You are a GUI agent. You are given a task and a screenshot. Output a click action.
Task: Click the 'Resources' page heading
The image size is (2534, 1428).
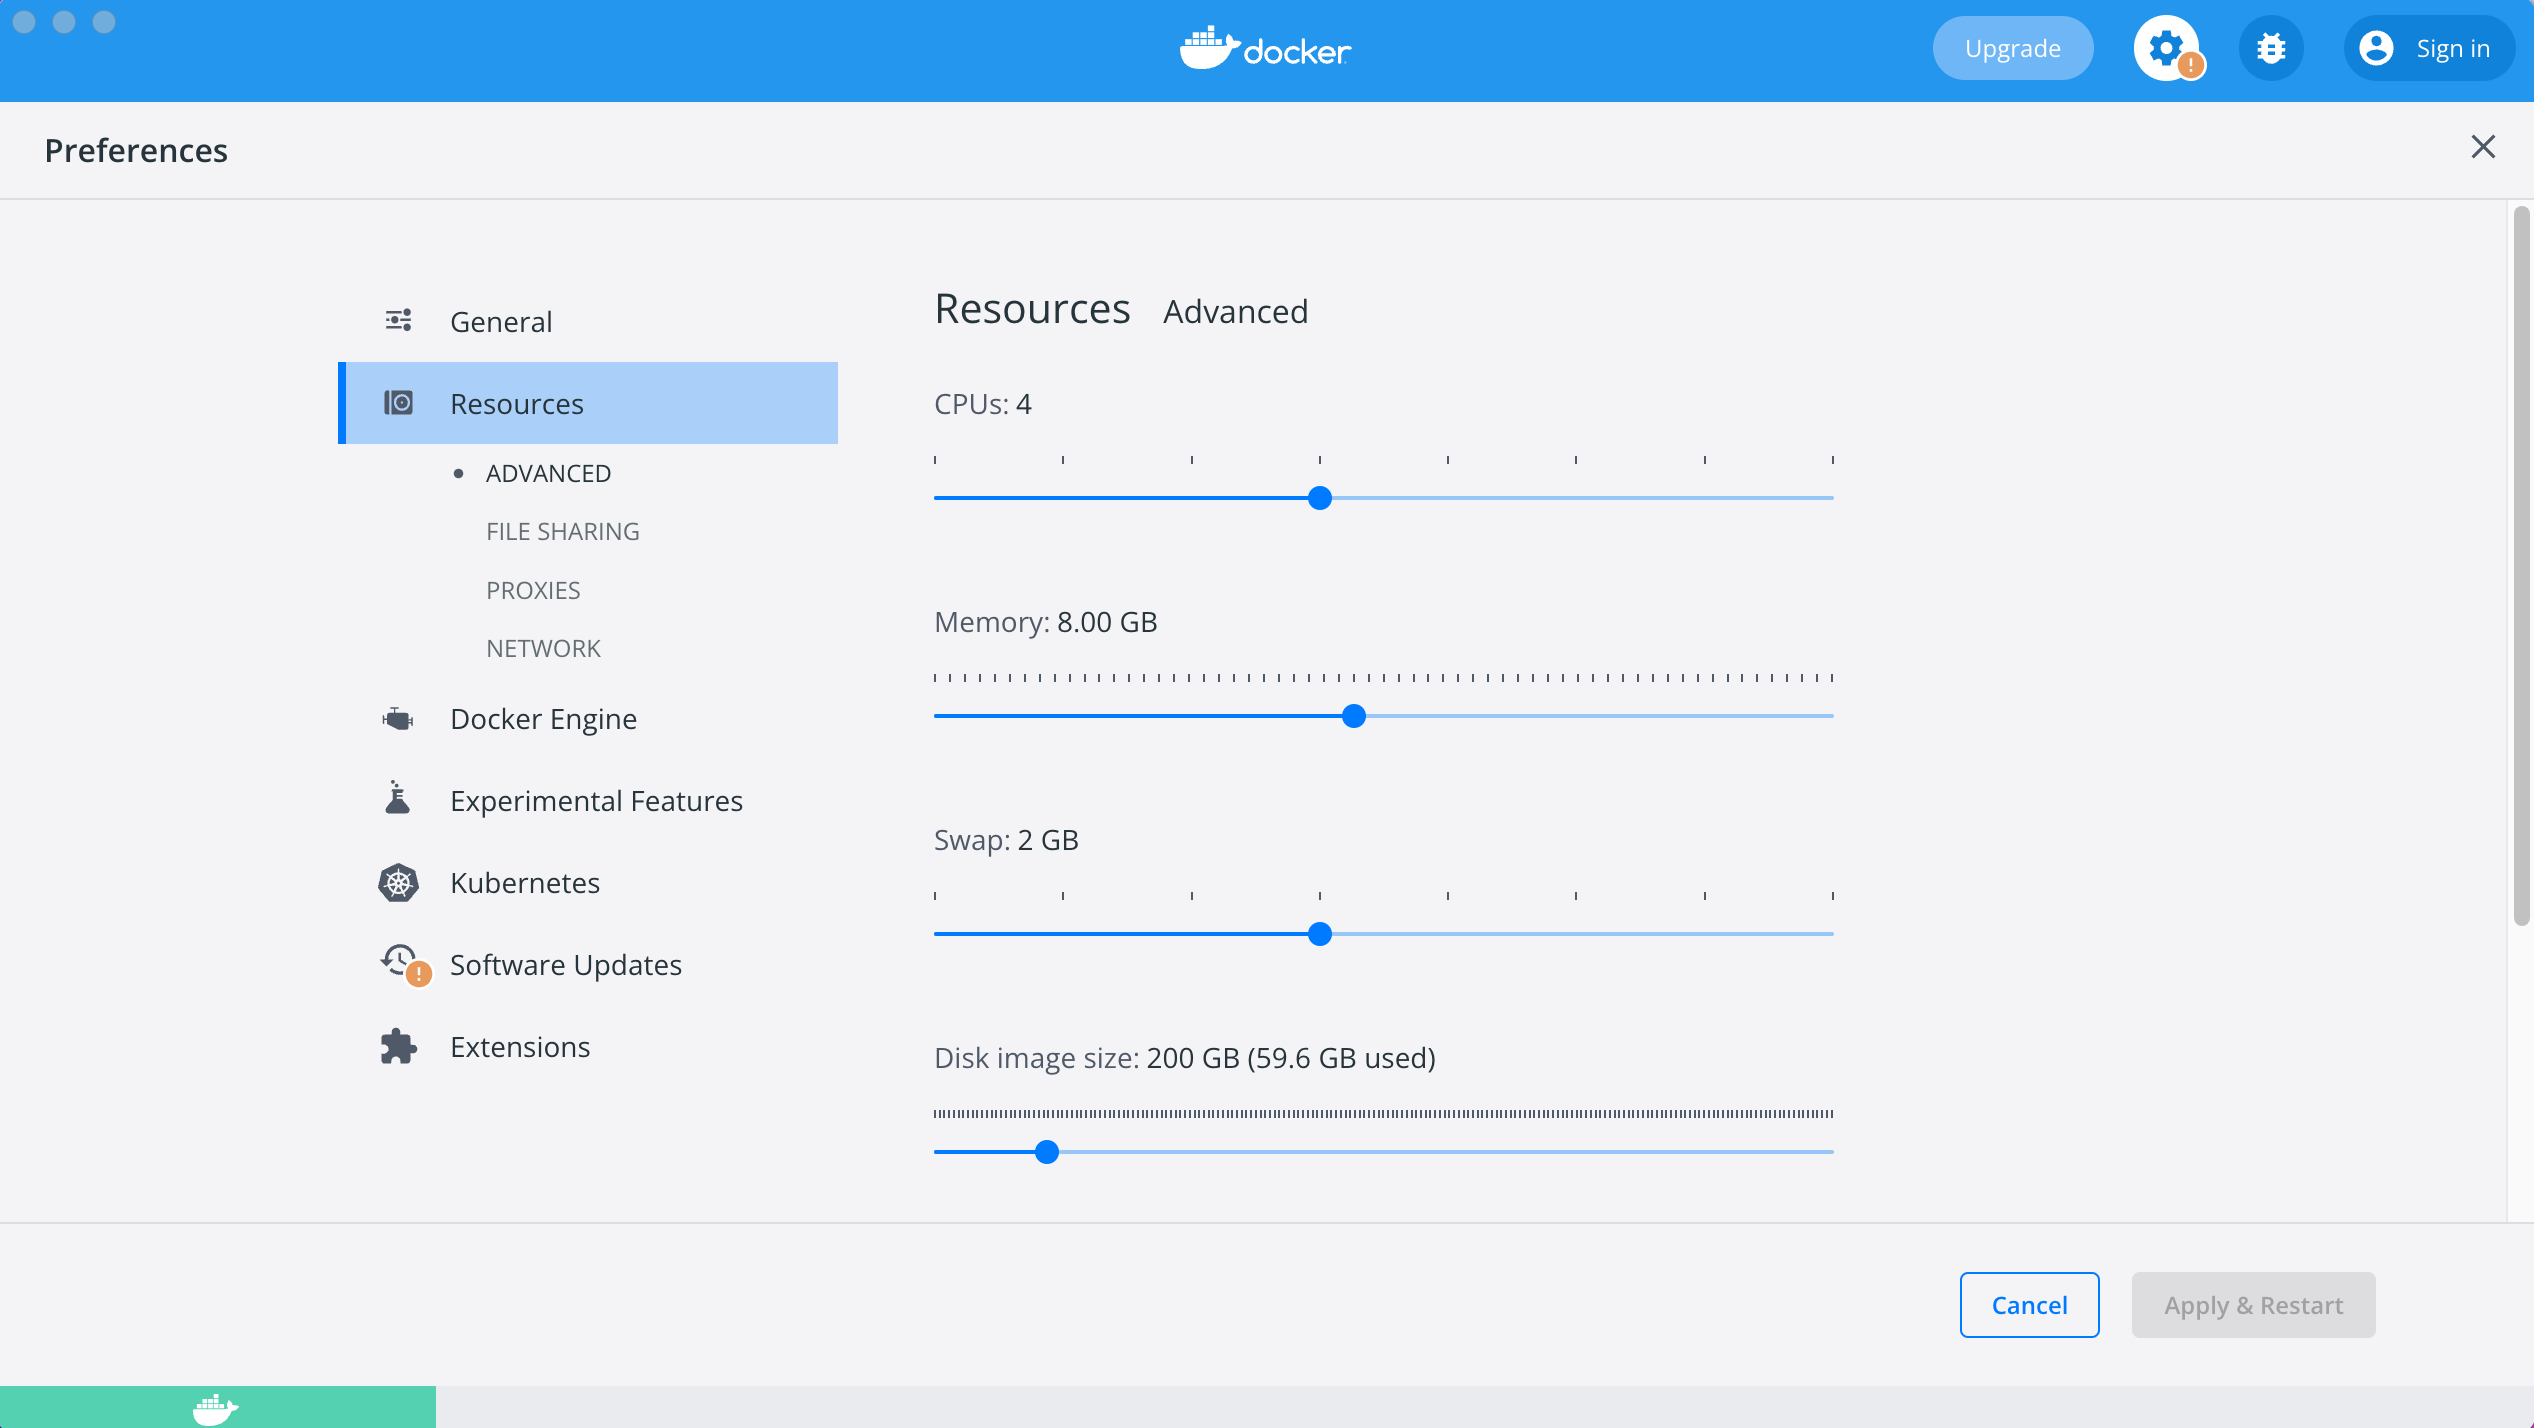[1032, 309]
